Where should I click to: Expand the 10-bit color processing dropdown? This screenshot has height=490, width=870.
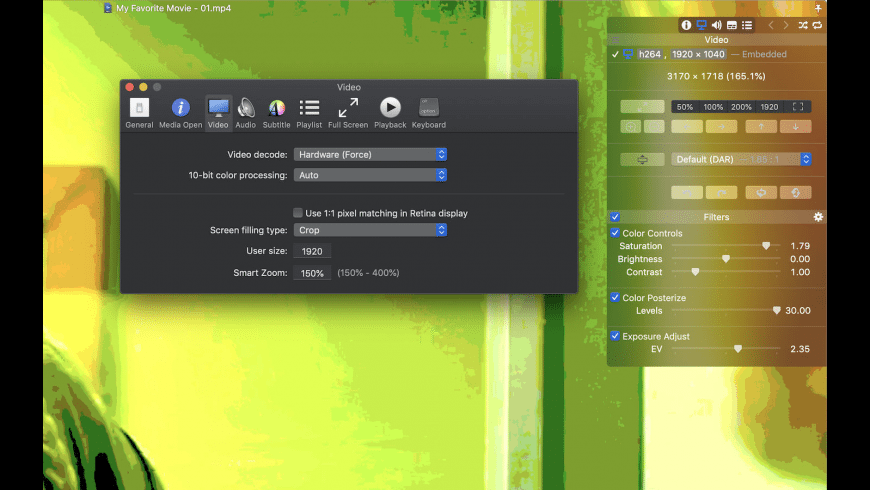pos(370,175)
